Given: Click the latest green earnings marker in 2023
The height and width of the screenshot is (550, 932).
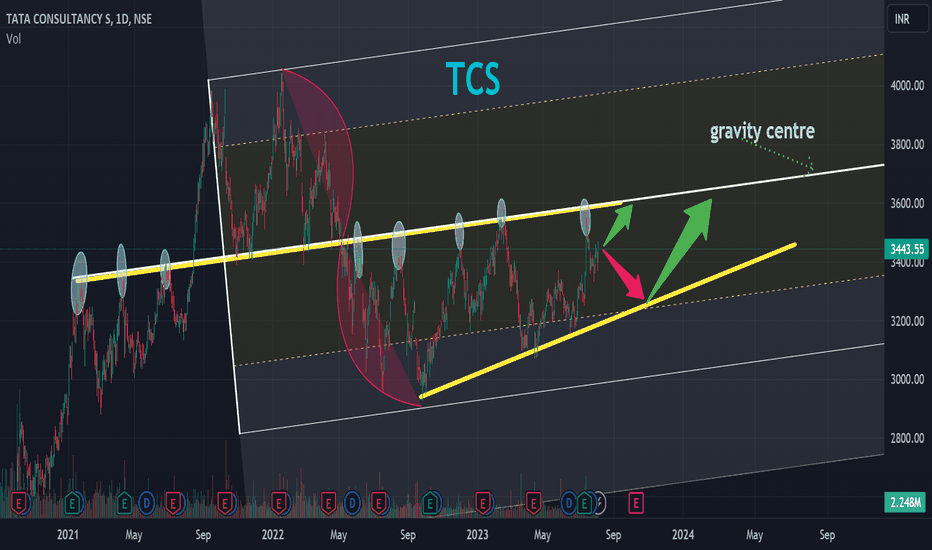Looking at the screenshot, I should tap(585, 504).
